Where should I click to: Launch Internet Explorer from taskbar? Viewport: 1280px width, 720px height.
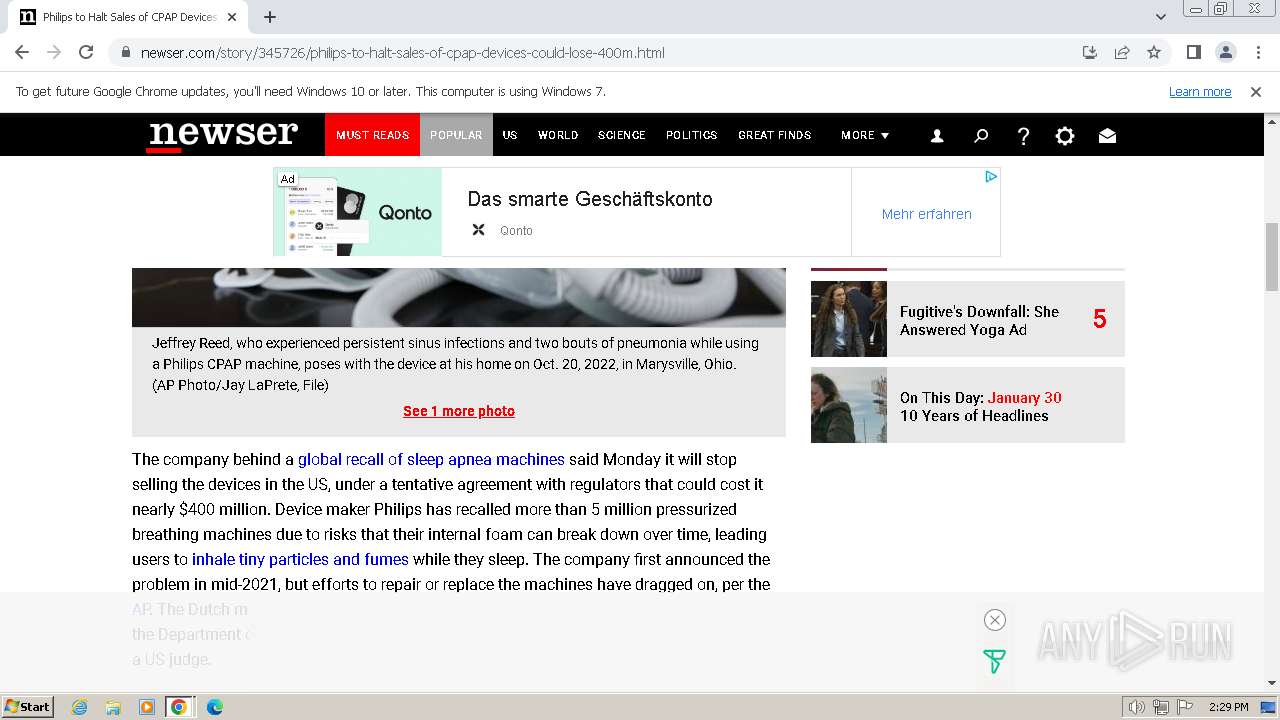point(80,707)
